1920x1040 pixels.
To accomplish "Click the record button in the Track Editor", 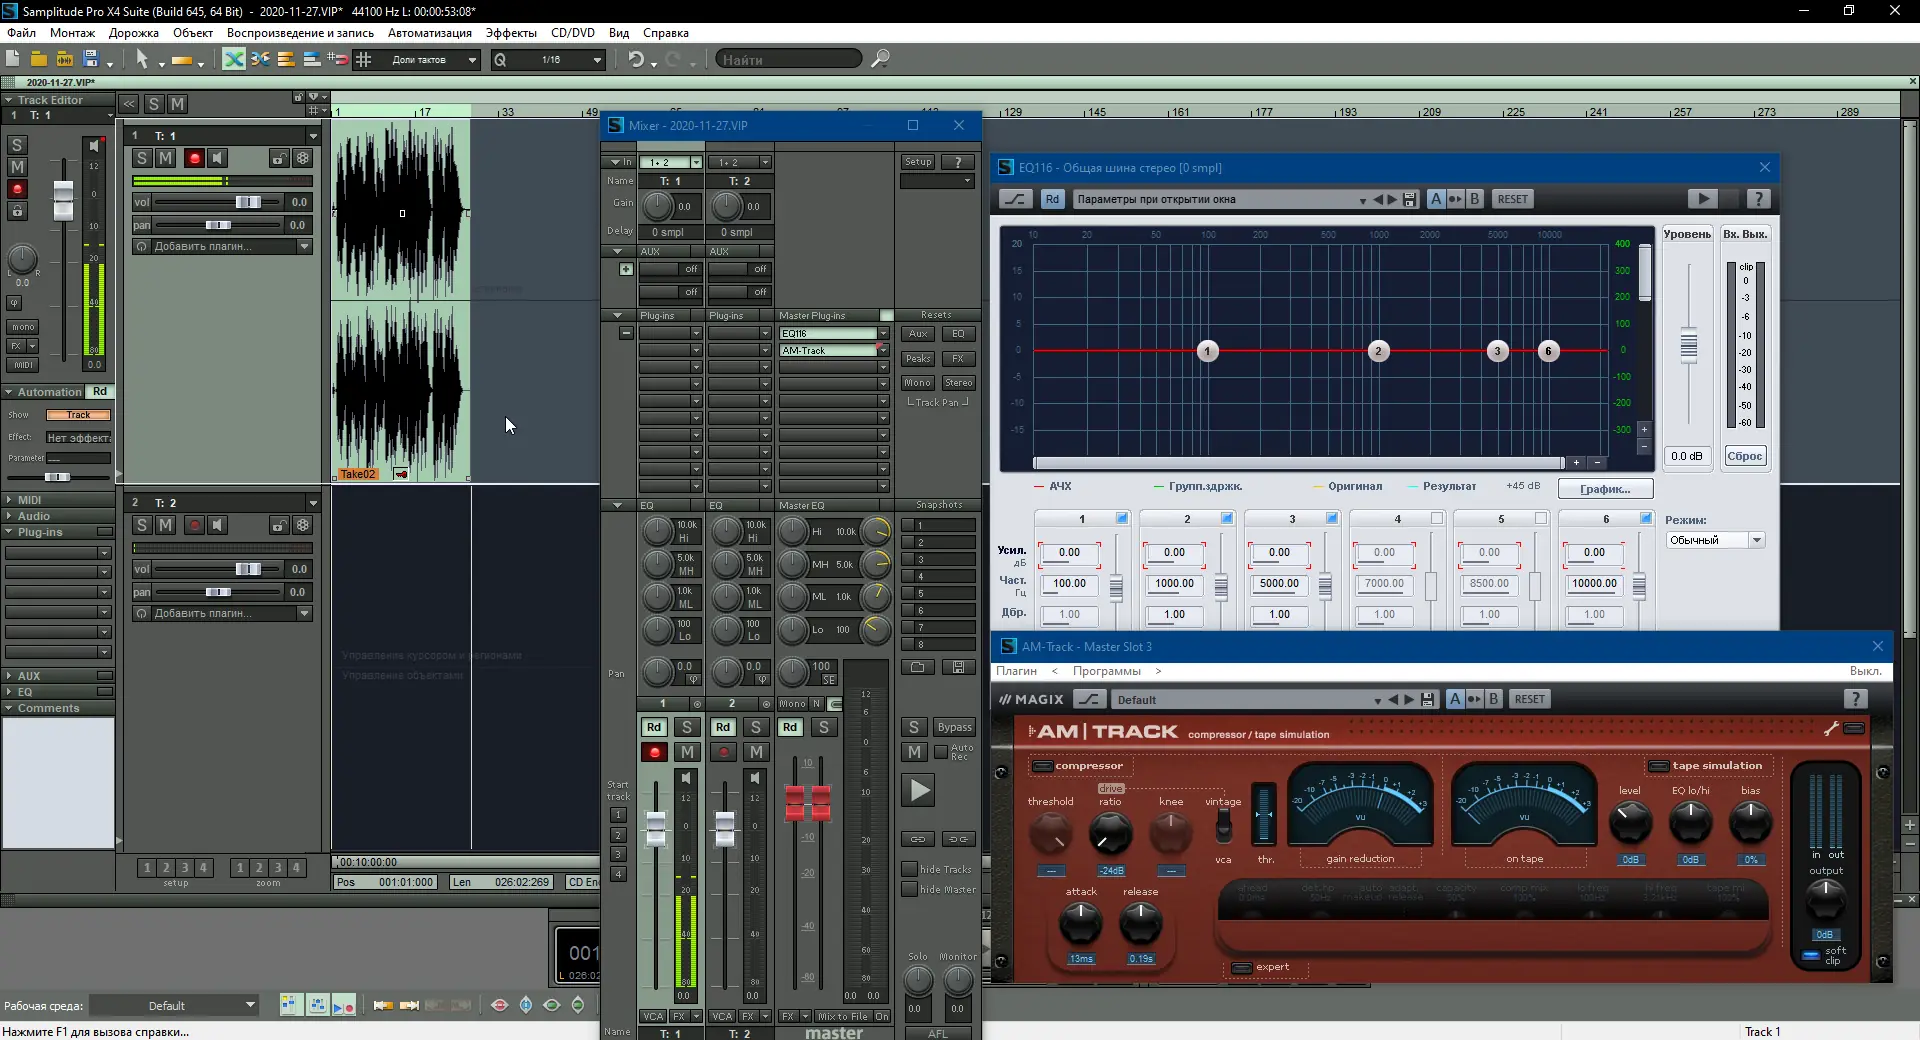I will pos(17,189).
